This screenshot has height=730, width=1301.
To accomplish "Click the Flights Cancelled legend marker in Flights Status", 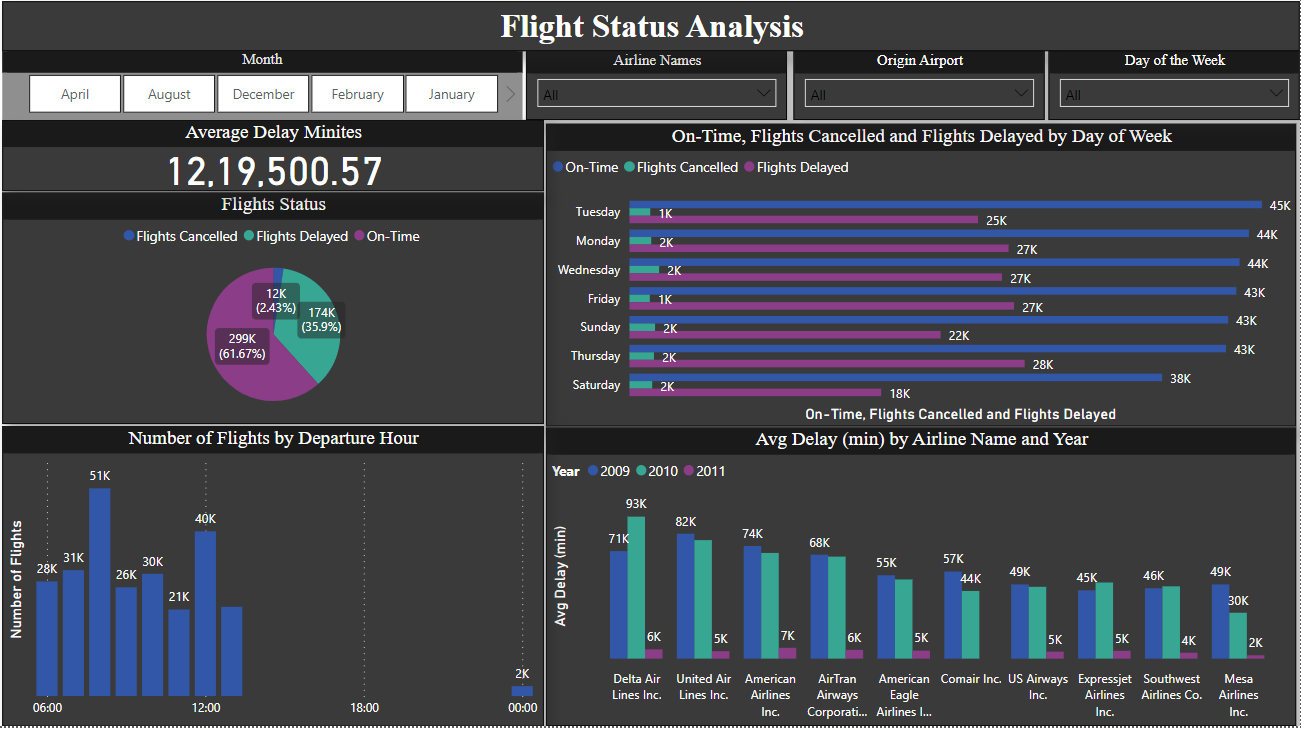I will click(129, 237).
